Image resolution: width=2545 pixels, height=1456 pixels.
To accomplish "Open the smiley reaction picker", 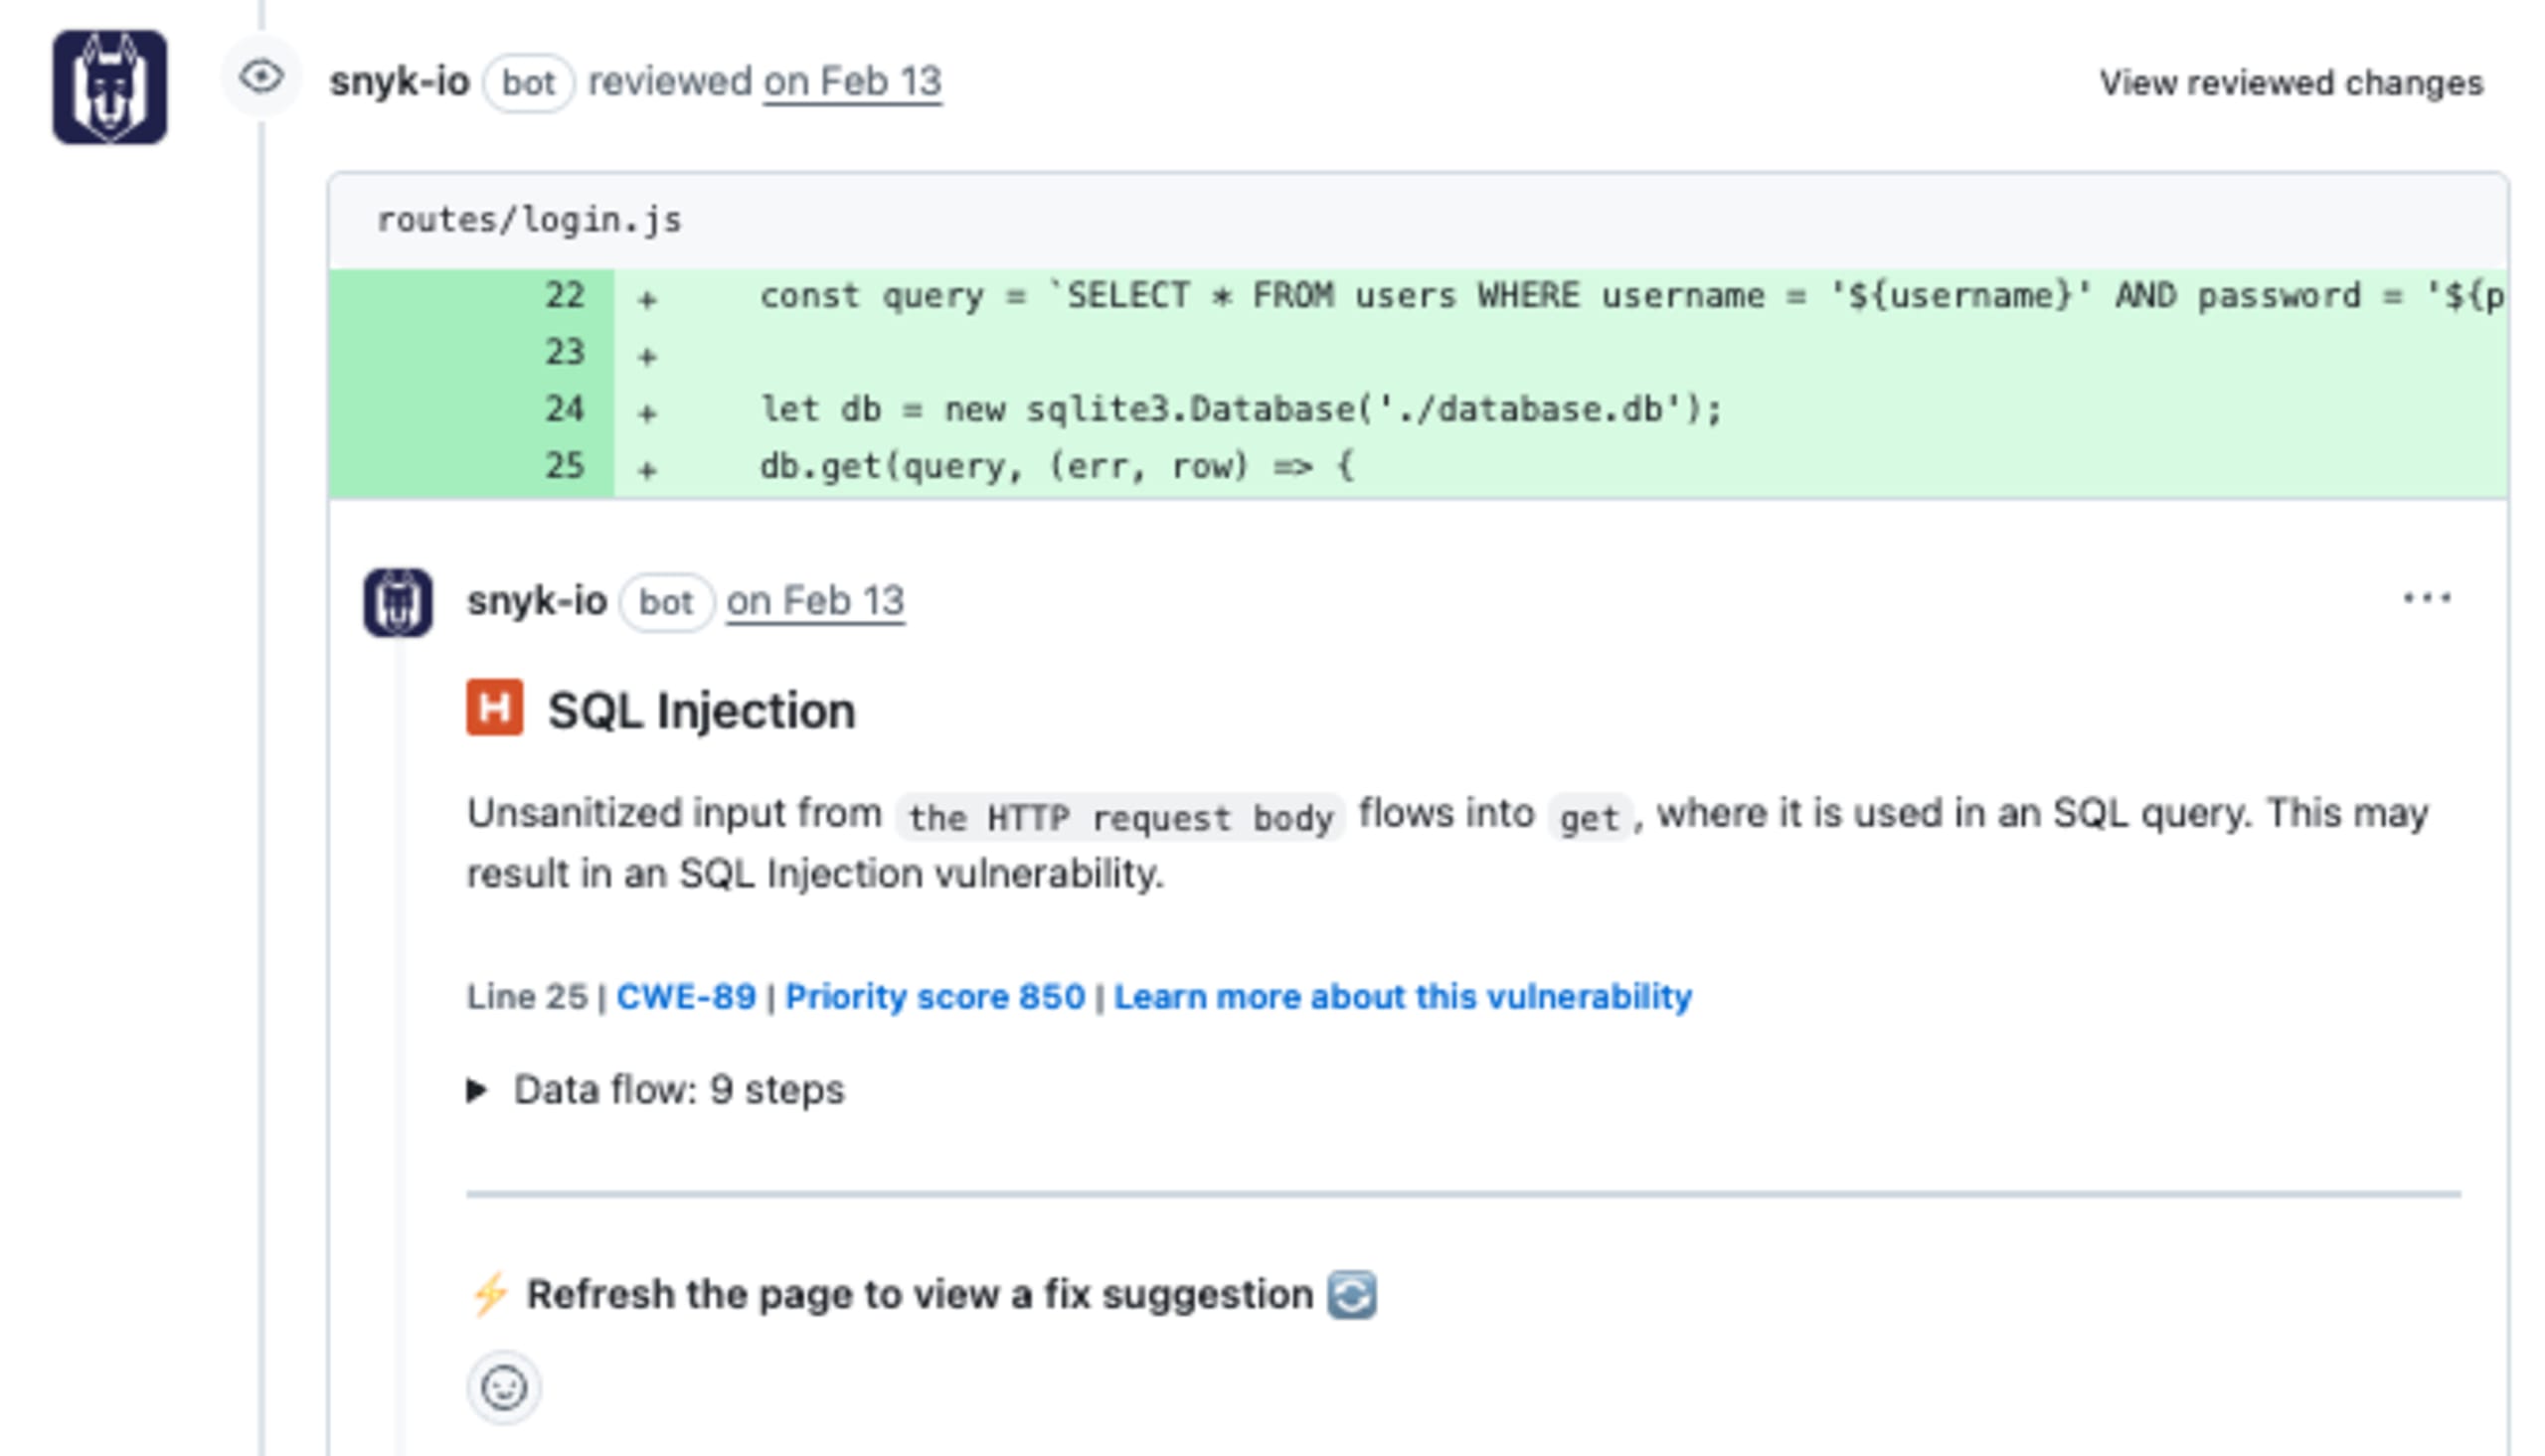I will 503,1388.
